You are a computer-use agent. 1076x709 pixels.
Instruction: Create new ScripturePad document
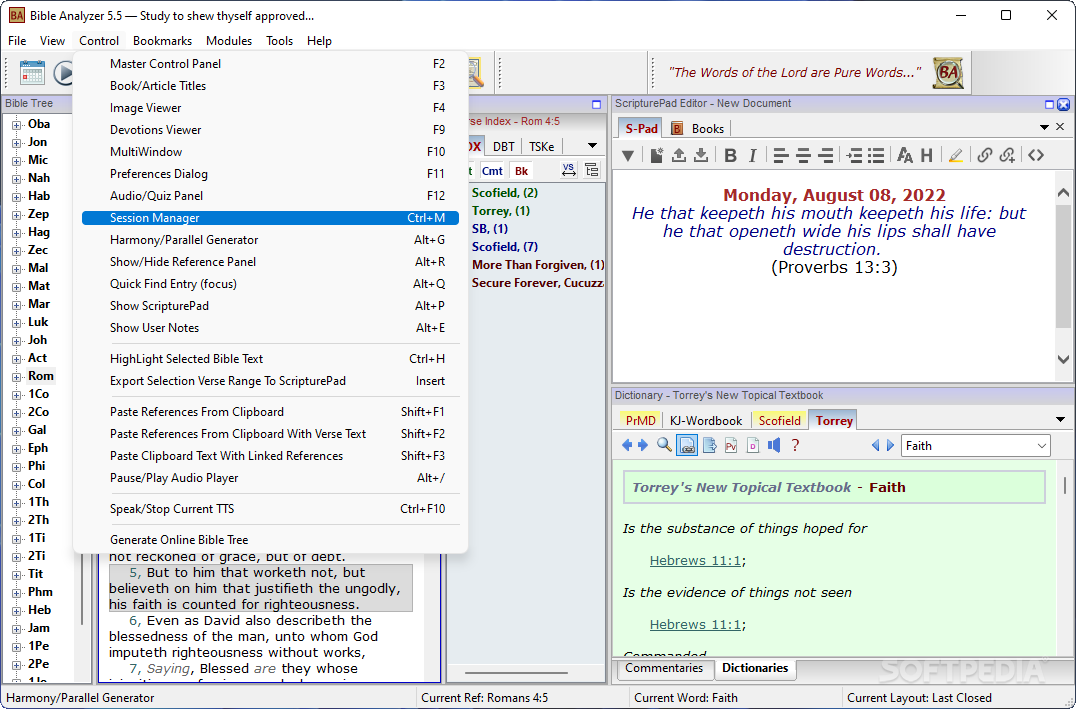pyautogui.click(x=657, y=156)
